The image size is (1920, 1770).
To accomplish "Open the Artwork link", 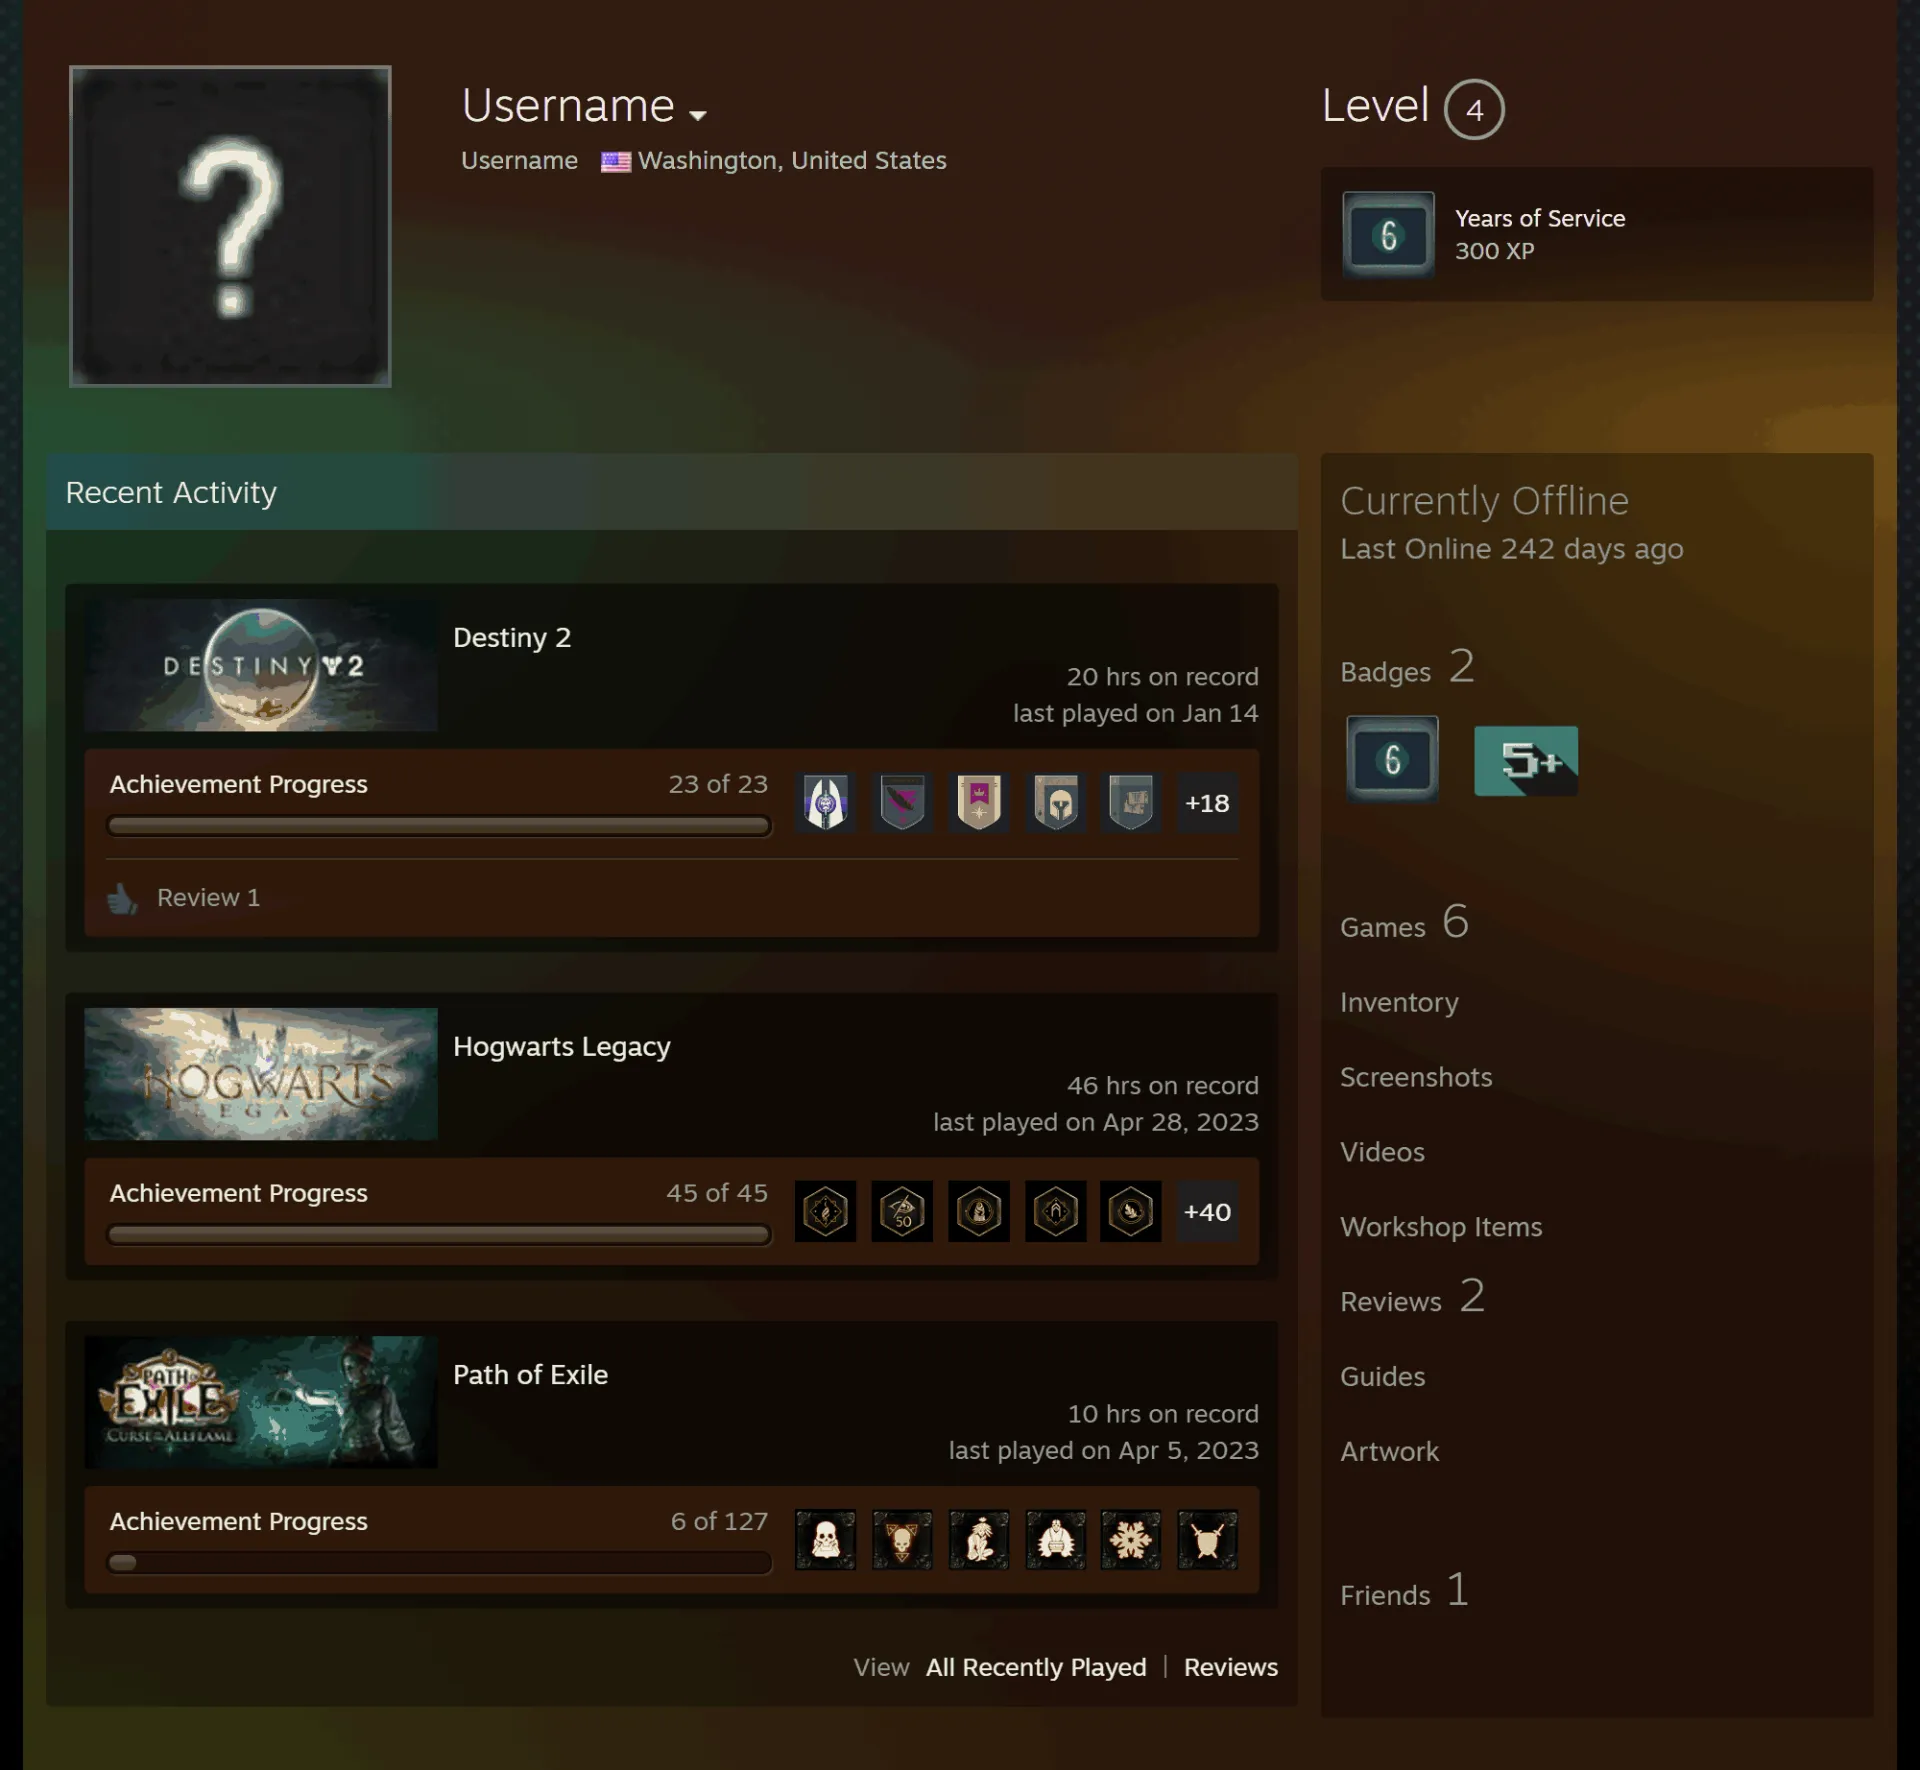I will (1389, 1452).
